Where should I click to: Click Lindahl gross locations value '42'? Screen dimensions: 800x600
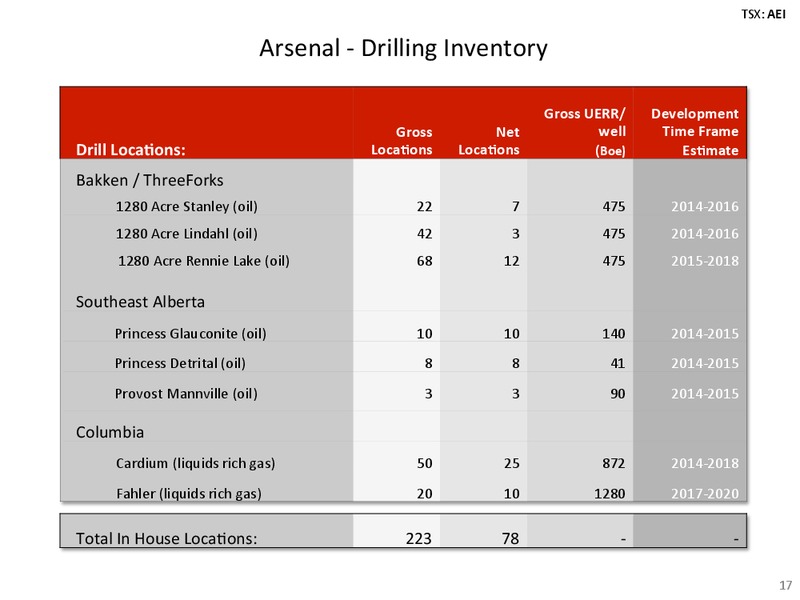pos(424,234)
